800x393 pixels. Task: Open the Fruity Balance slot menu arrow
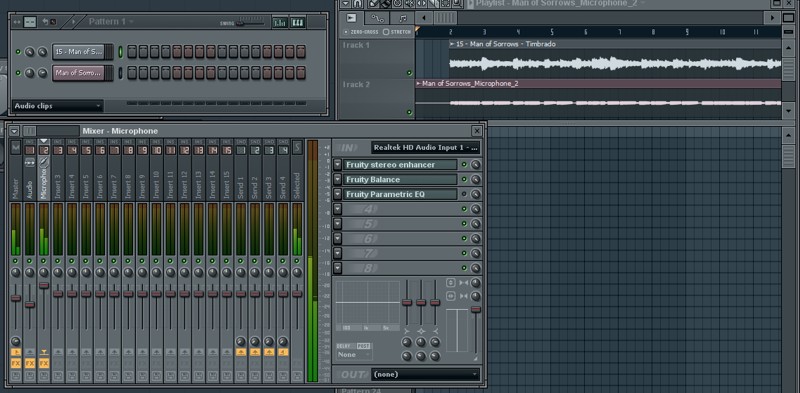click(x=337, y=180)
